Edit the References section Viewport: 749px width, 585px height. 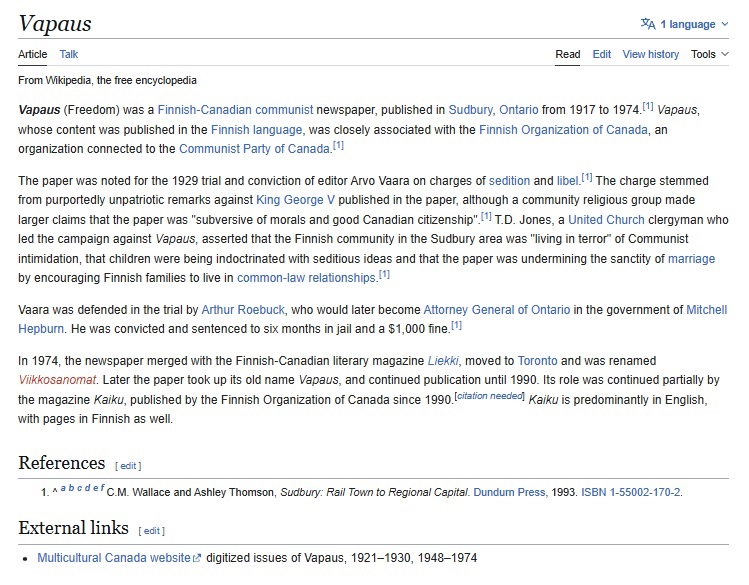pos(128,466)
